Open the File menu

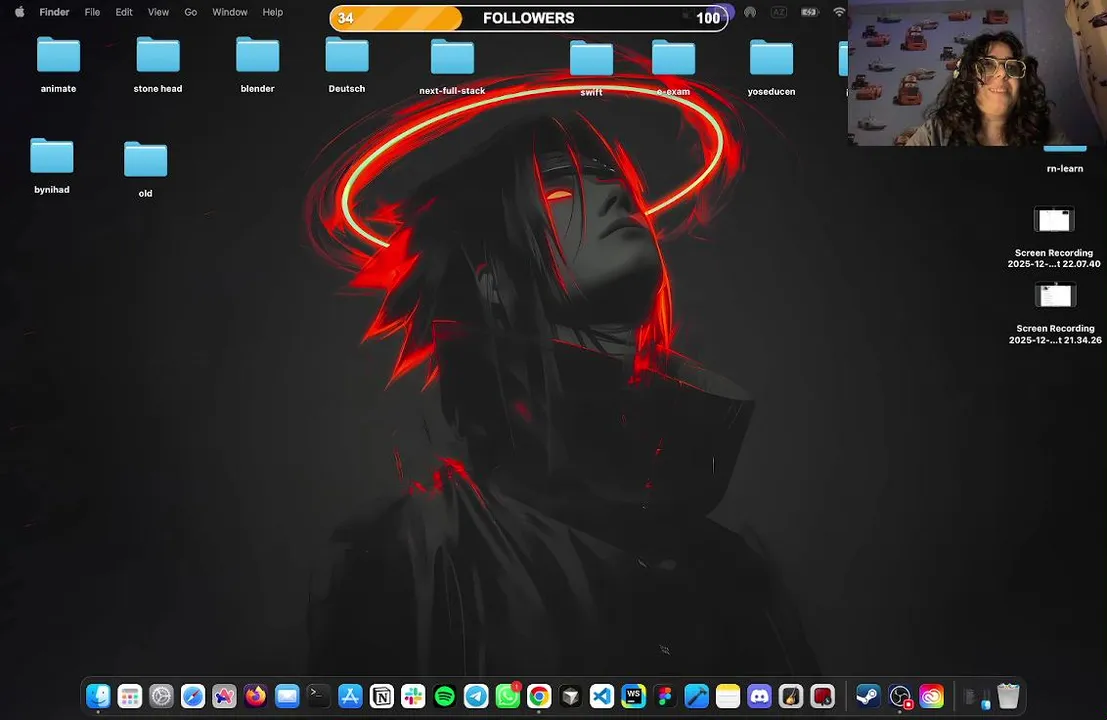click(x=92, y=12)
